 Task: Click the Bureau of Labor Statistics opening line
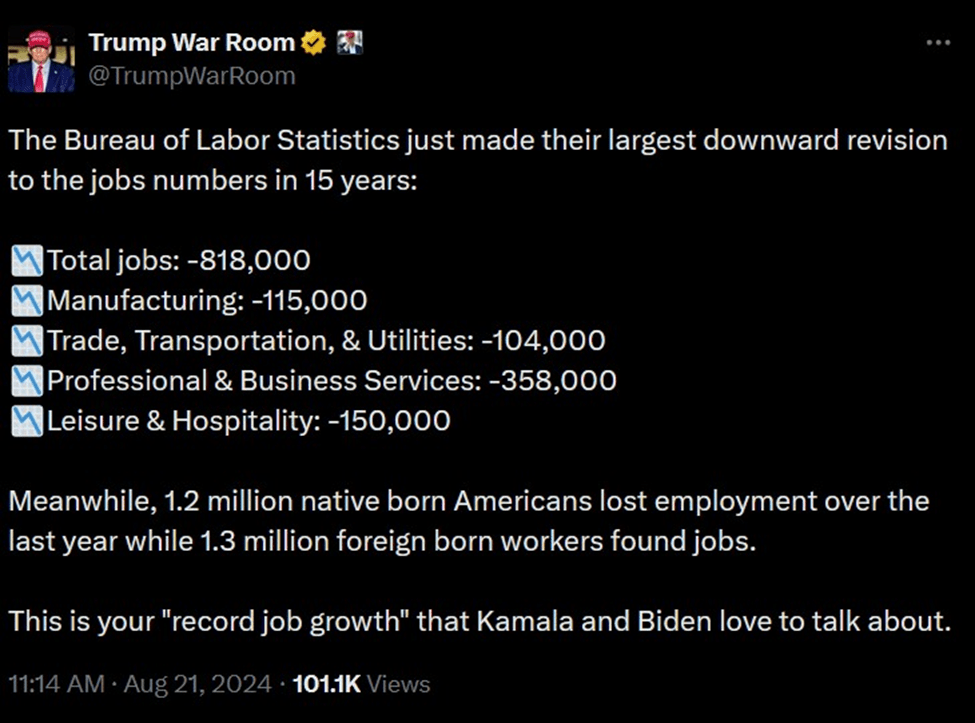(478, 140)
